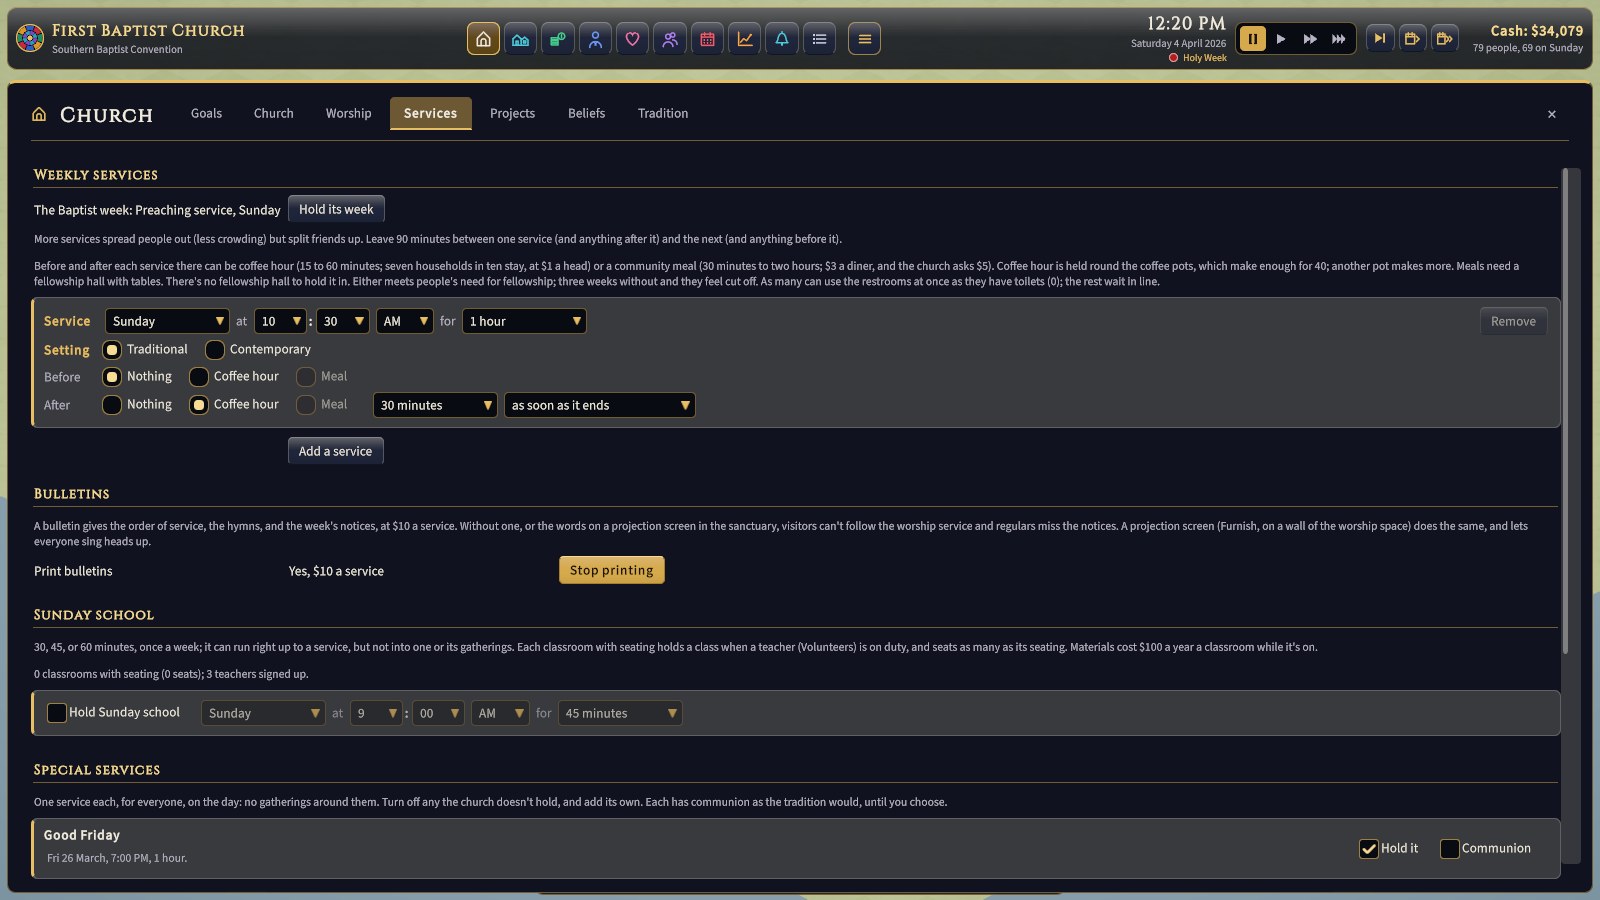Play at normal speed
Viewport: 1600px width, 900px height.
point(1281,39)
